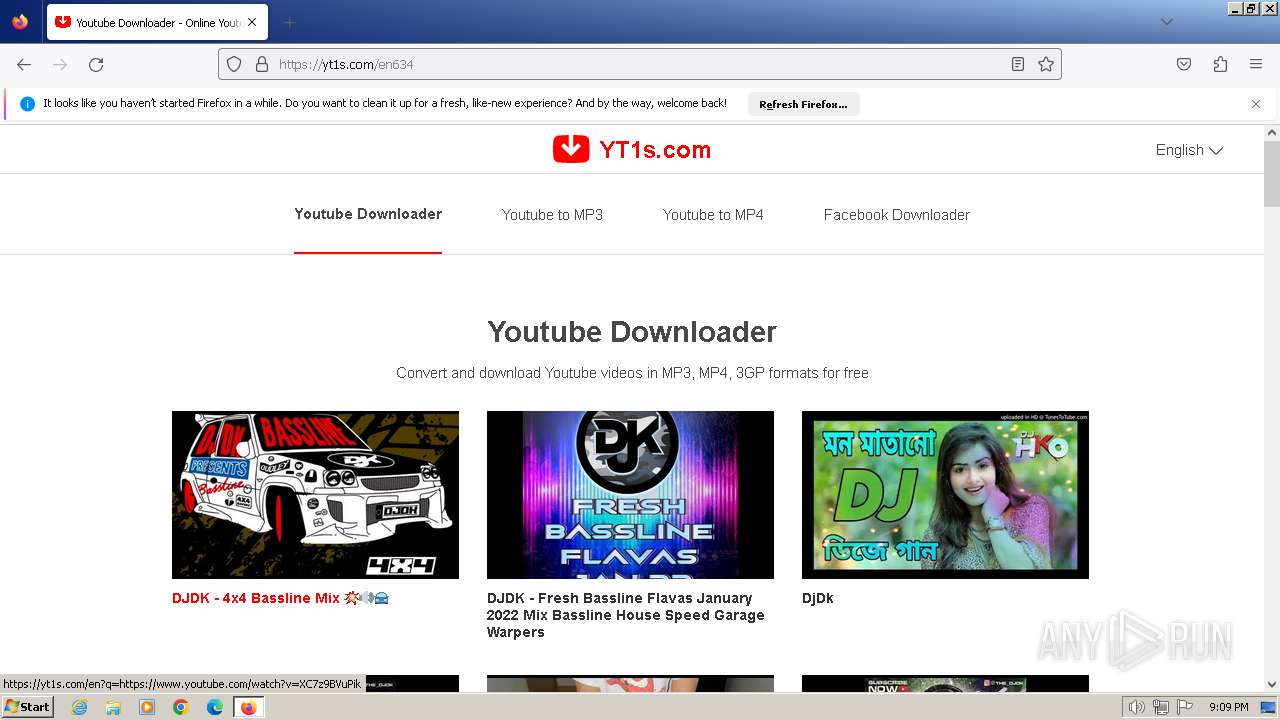Open a new tab with plus button
The width and height of the screenshot is (1280, 720).
pyautogui.click(x=289, y=22)
